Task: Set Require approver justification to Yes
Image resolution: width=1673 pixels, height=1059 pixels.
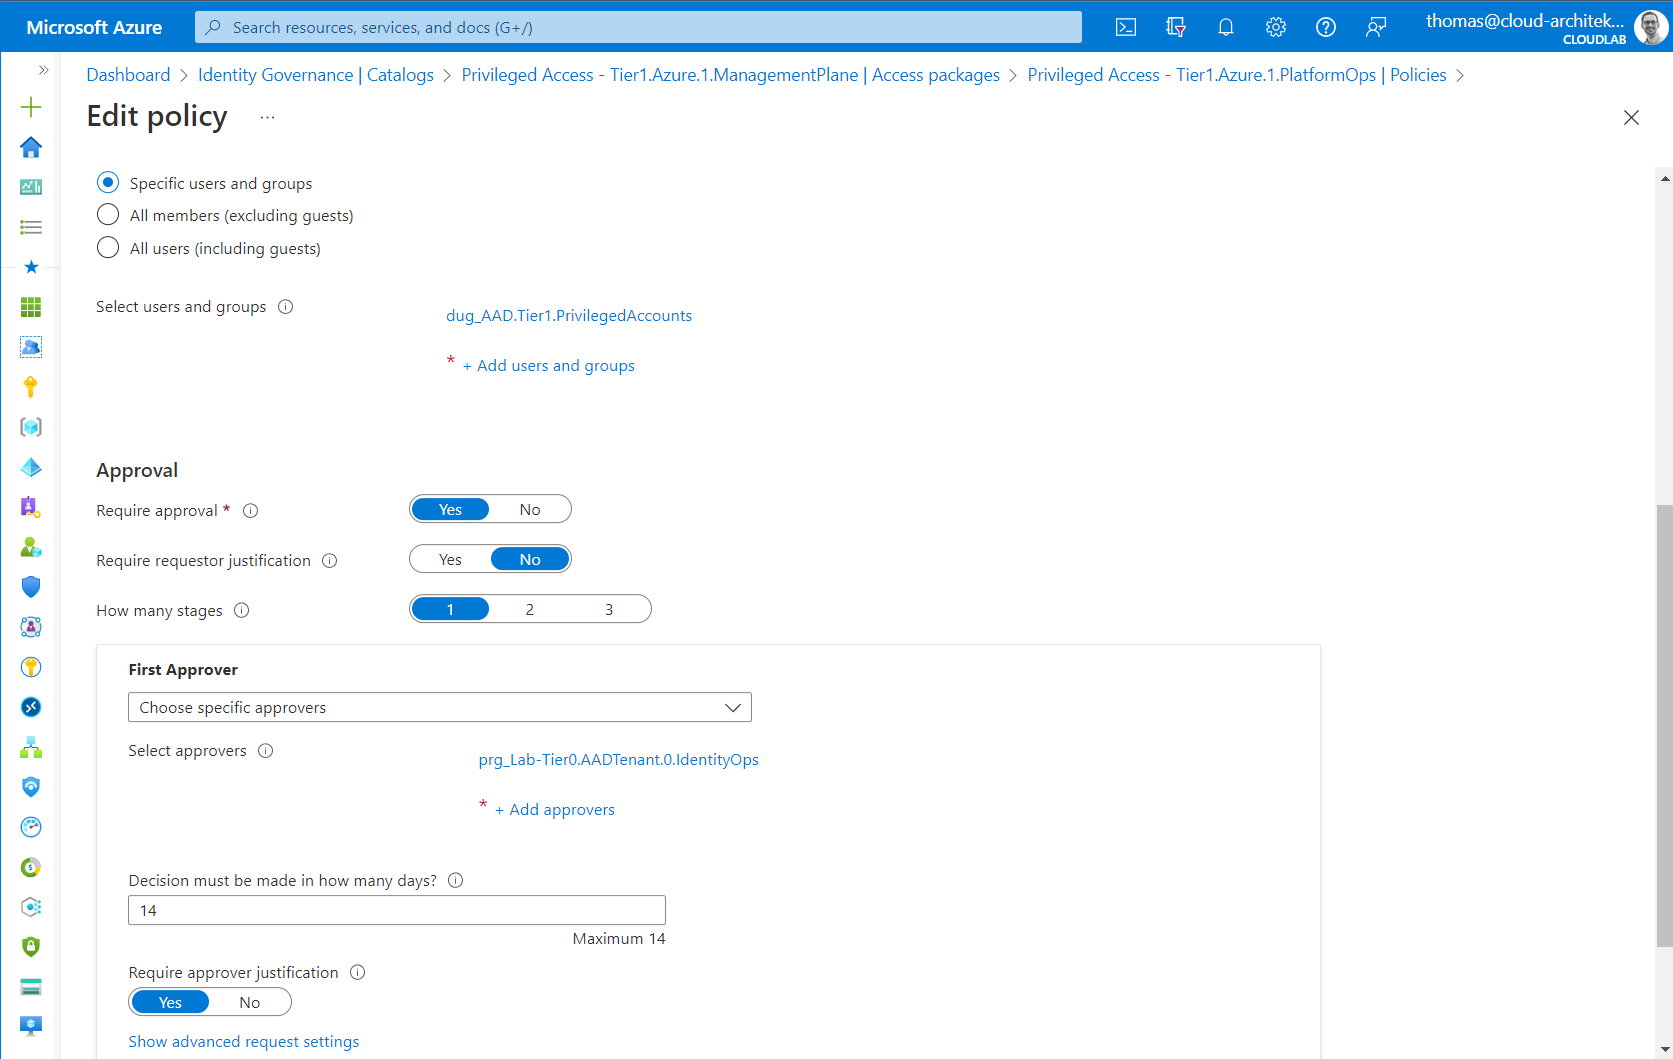Action: click(x=170, y=1003)
